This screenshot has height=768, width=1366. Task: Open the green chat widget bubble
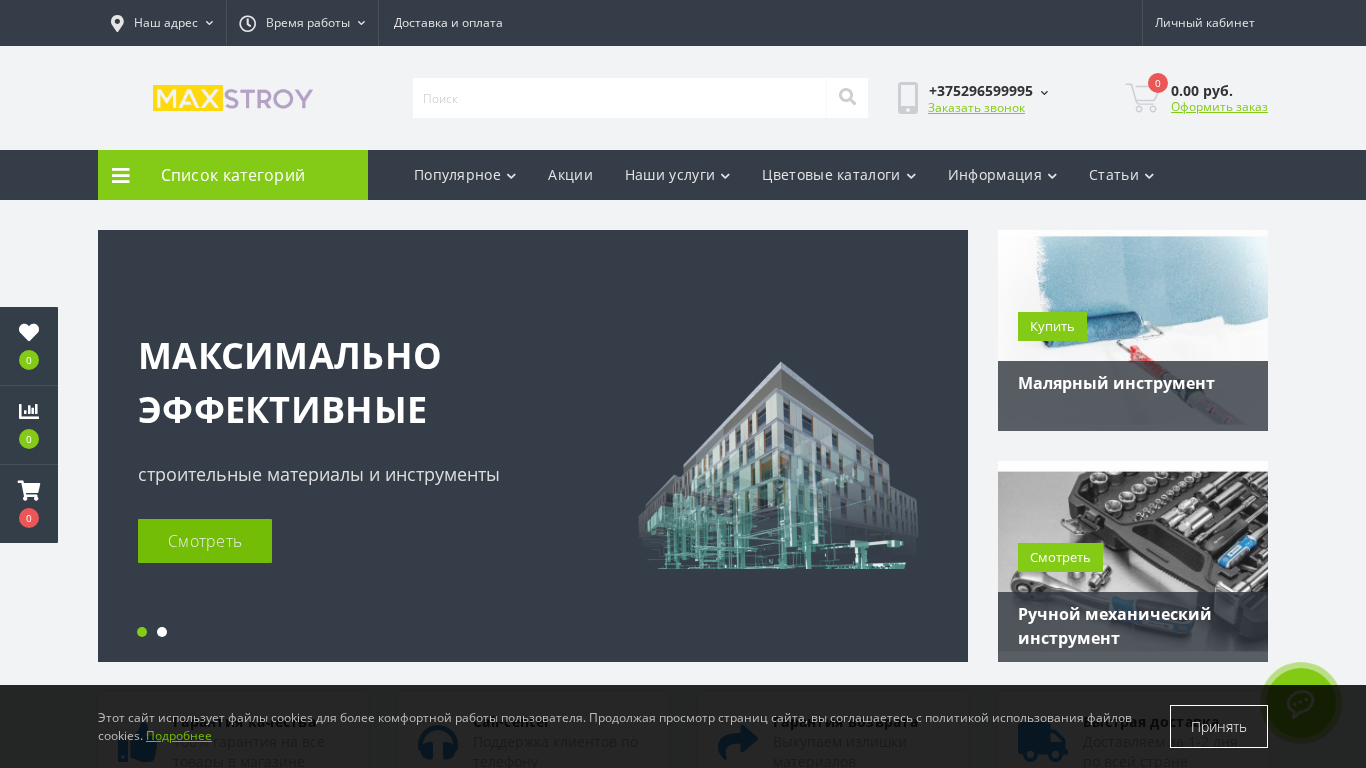point(1300,702)
